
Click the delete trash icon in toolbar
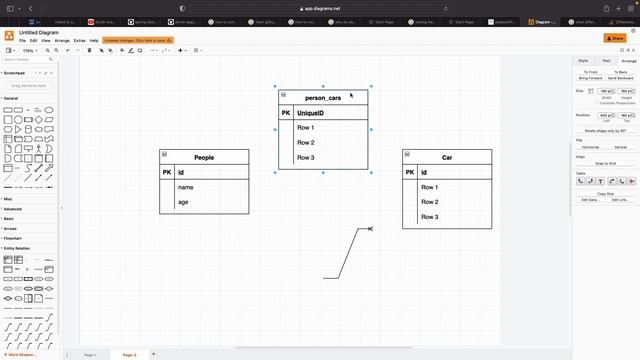(89, 51)
